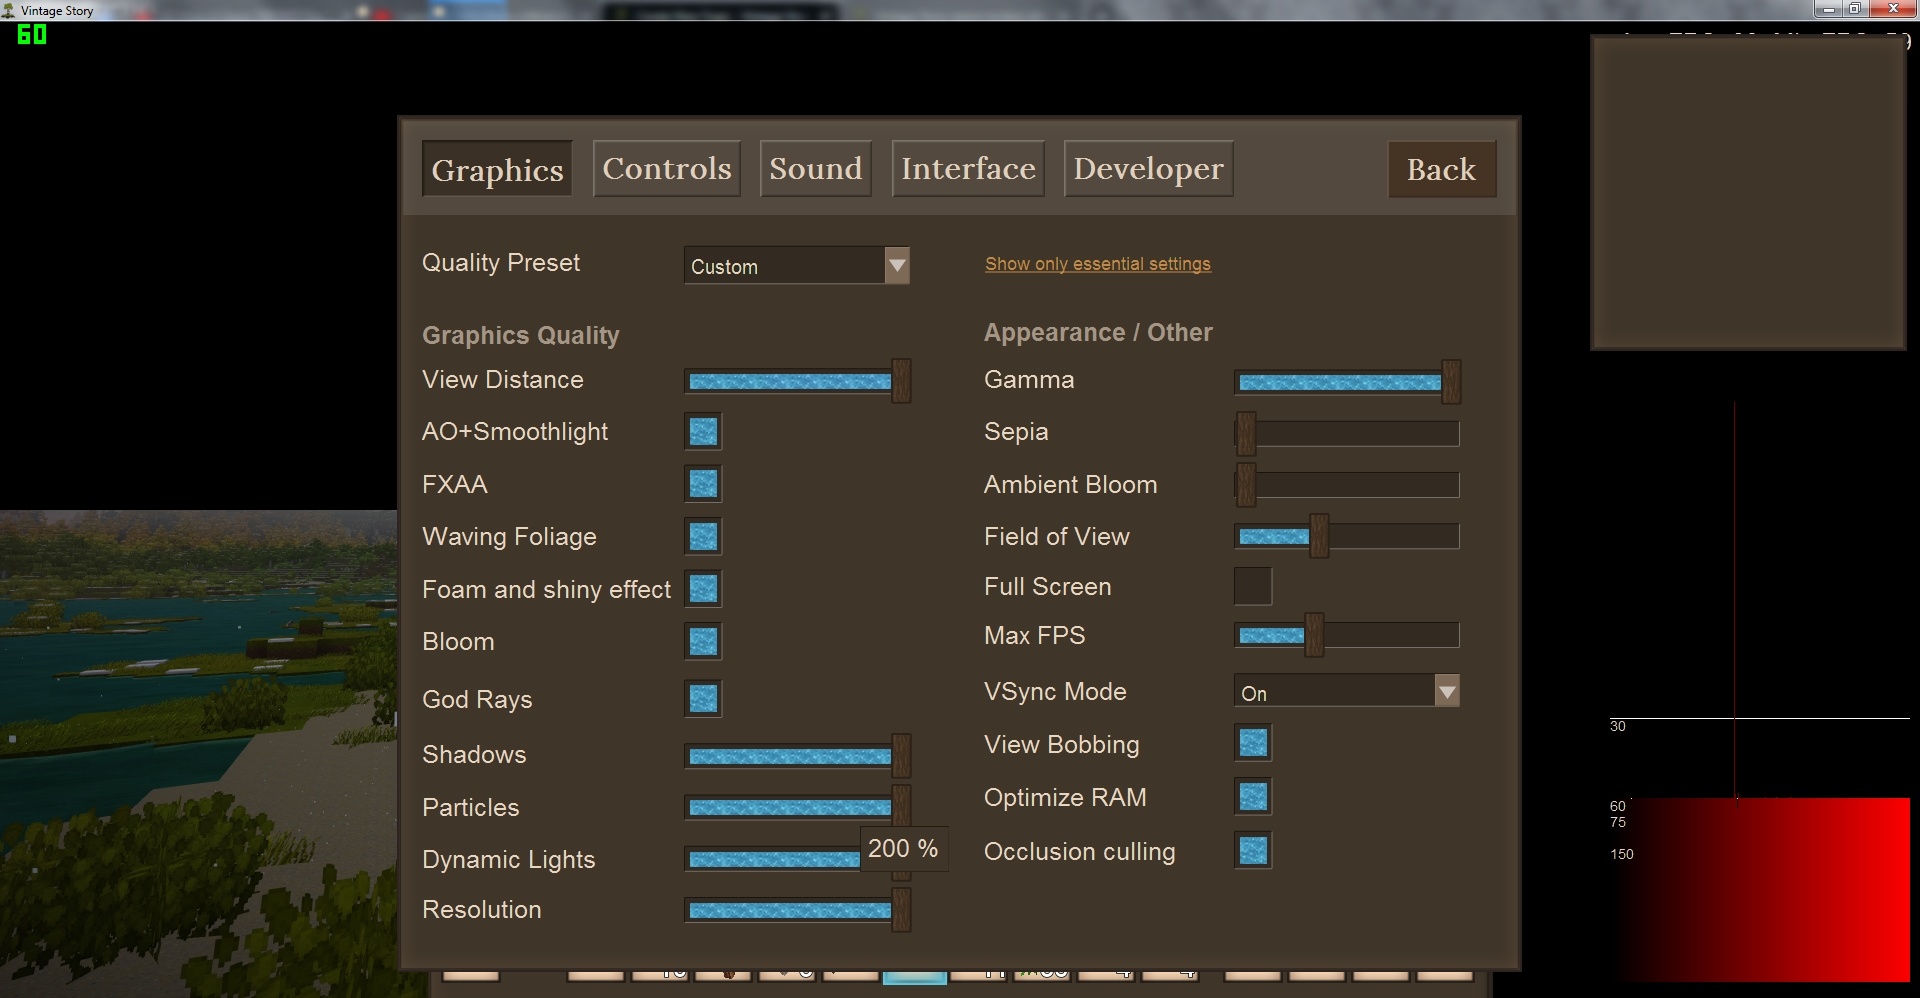Turn off Waving Foliage
This screenshot has width=1920, height=998.
coord(703,537)
